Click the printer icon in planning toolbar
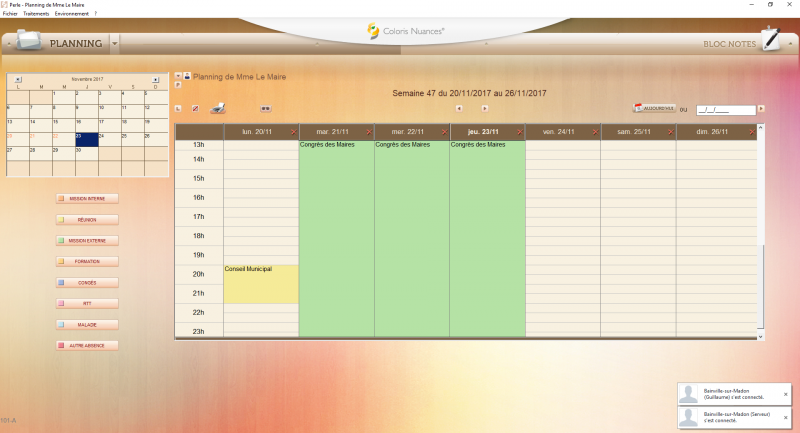 [x=217, y=108]
